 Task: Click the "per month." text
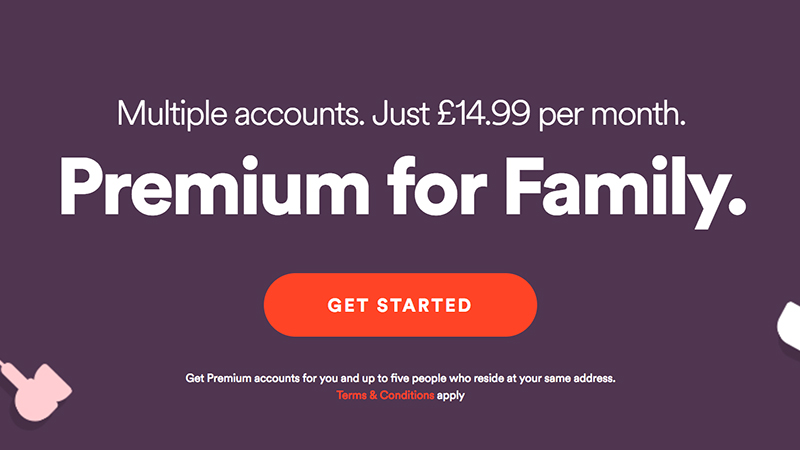[x=612, y=115]
